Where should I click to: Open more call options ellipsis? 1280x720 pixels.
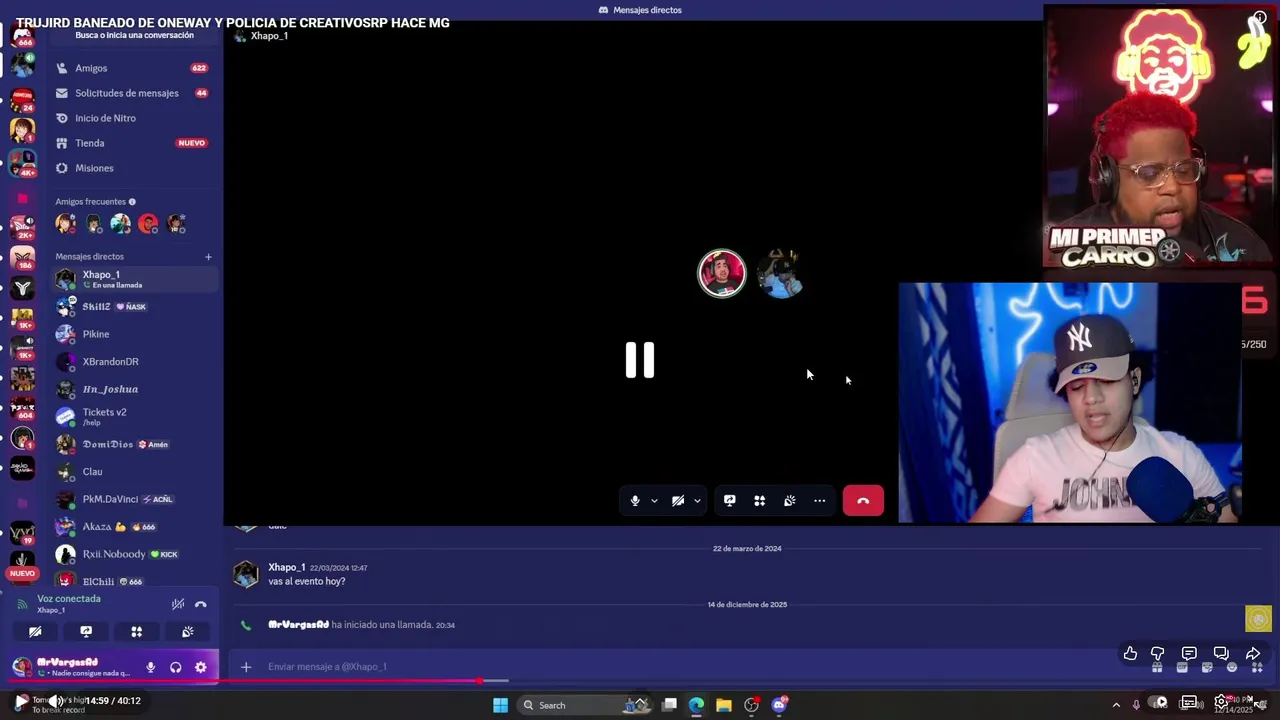pyautogui.click(x=820, y=501)
